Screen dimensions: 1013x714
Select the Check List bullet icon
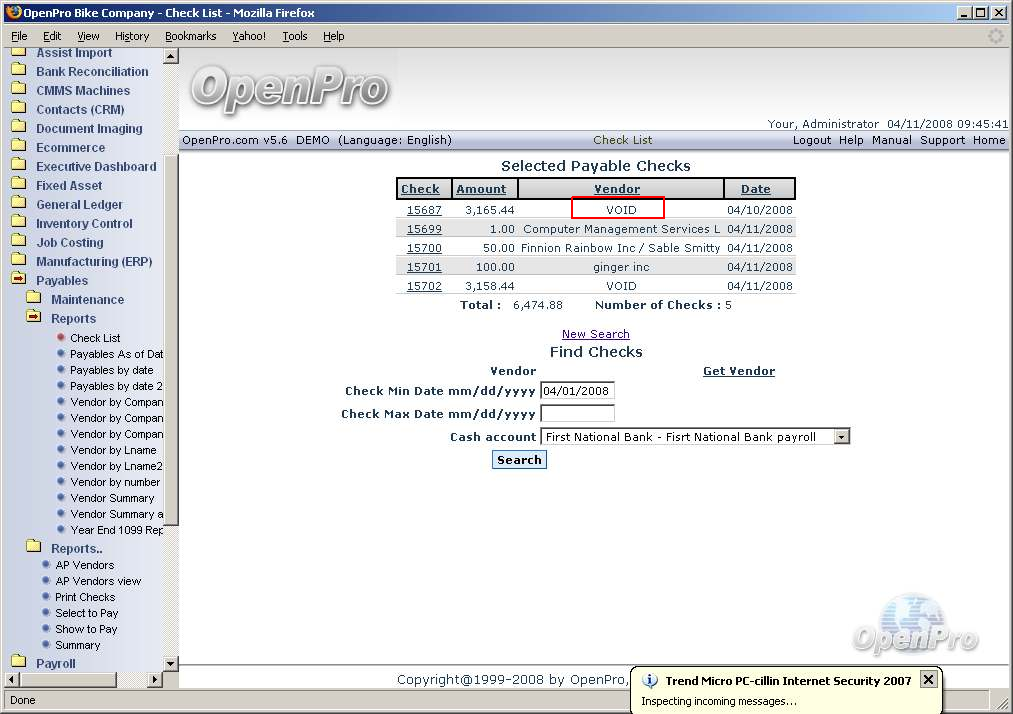61,338
